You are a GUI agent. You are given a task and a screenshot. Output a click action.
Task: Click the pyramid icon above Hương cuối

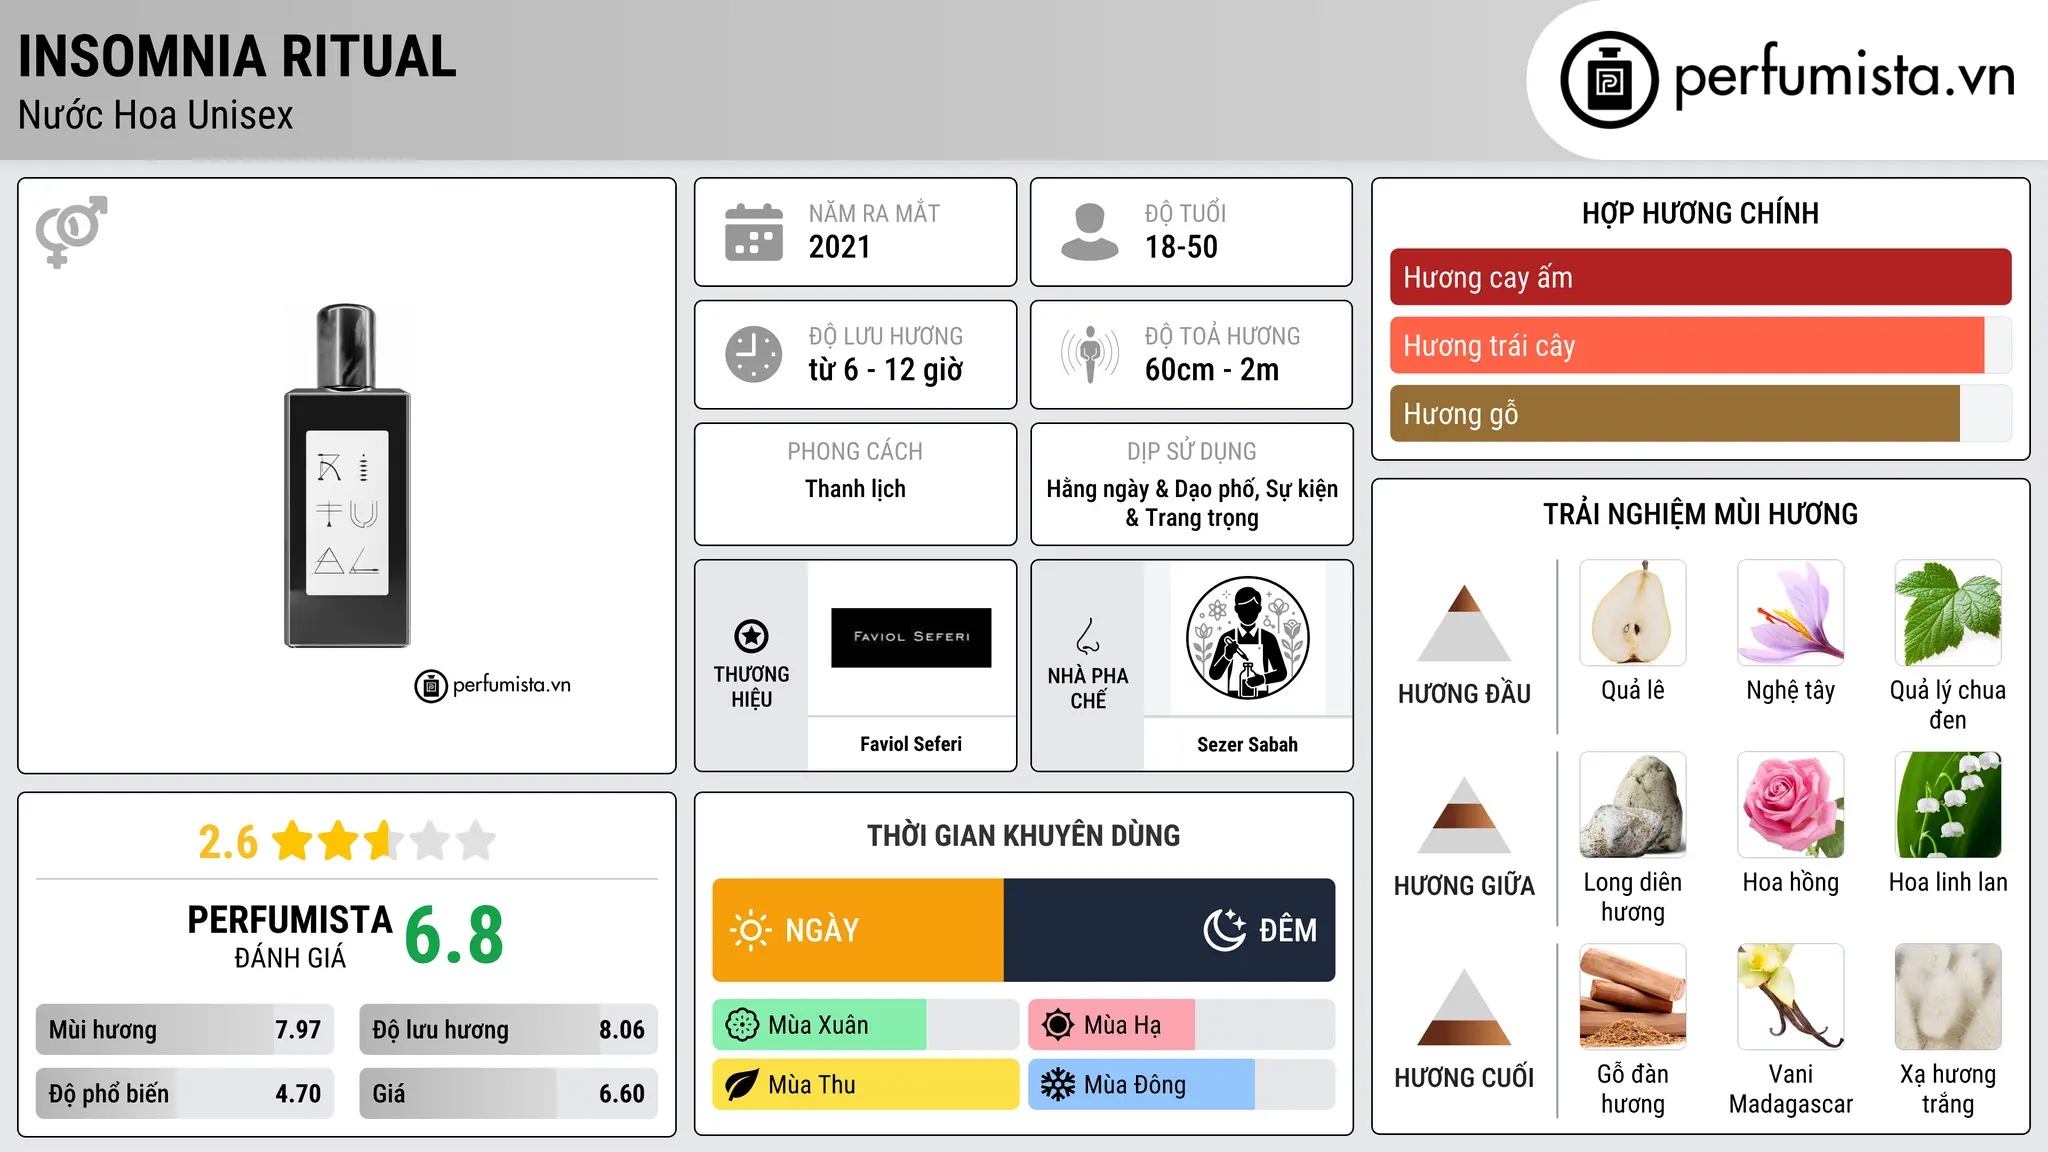[1464, 1006]
